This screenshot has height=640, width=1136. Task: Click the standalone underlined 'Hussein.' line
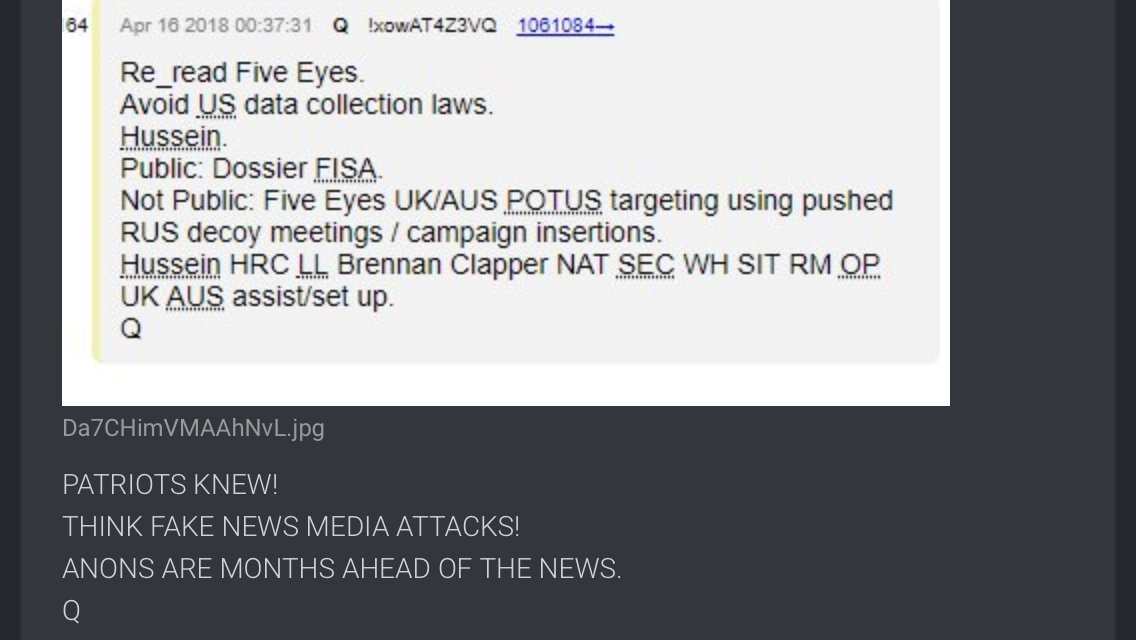(x=173, y=137)
